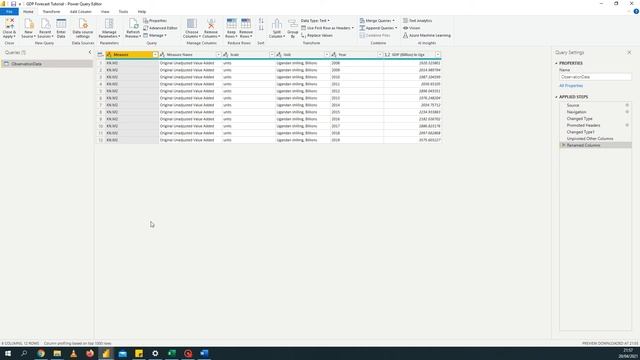Open the Source step gear settings
Viewport: 640px width, 360px height.
click(627, 105)
